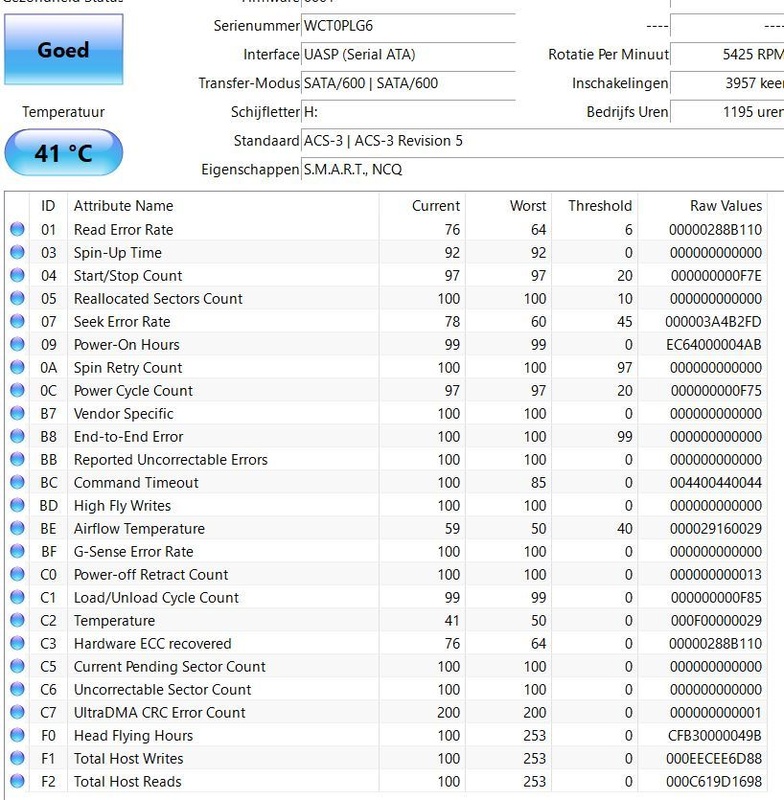Screen dimensions: 784x800
Task: Click the status orb for Current Pending Sector Count
Action: [x=17, y=666]
